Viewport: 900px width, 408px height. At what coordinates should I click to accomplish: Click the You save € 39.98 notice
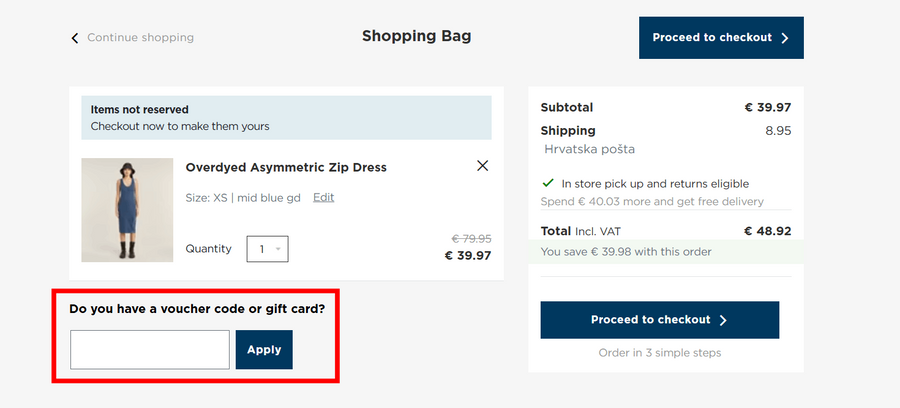tap(626, 252)
